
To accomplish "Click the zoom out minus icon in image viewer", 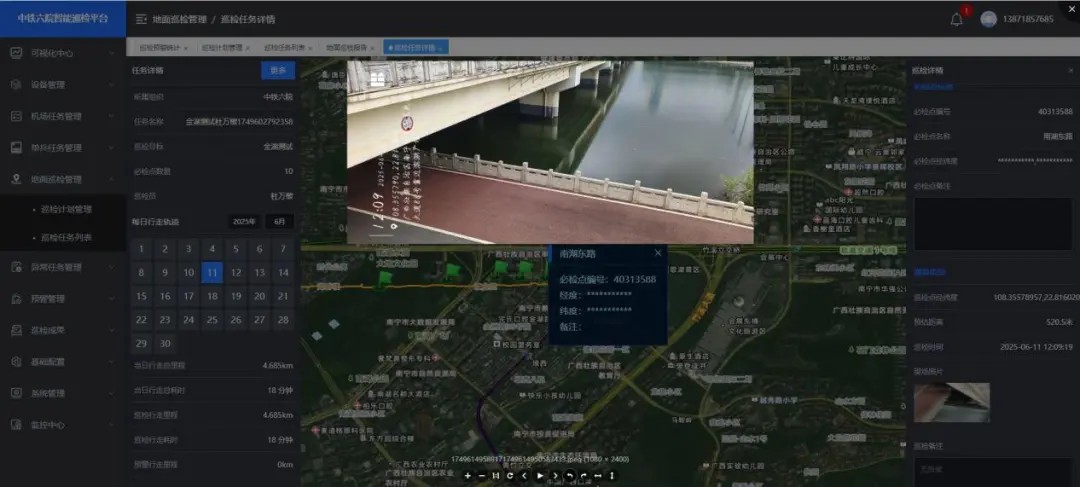I will (481, 476).
